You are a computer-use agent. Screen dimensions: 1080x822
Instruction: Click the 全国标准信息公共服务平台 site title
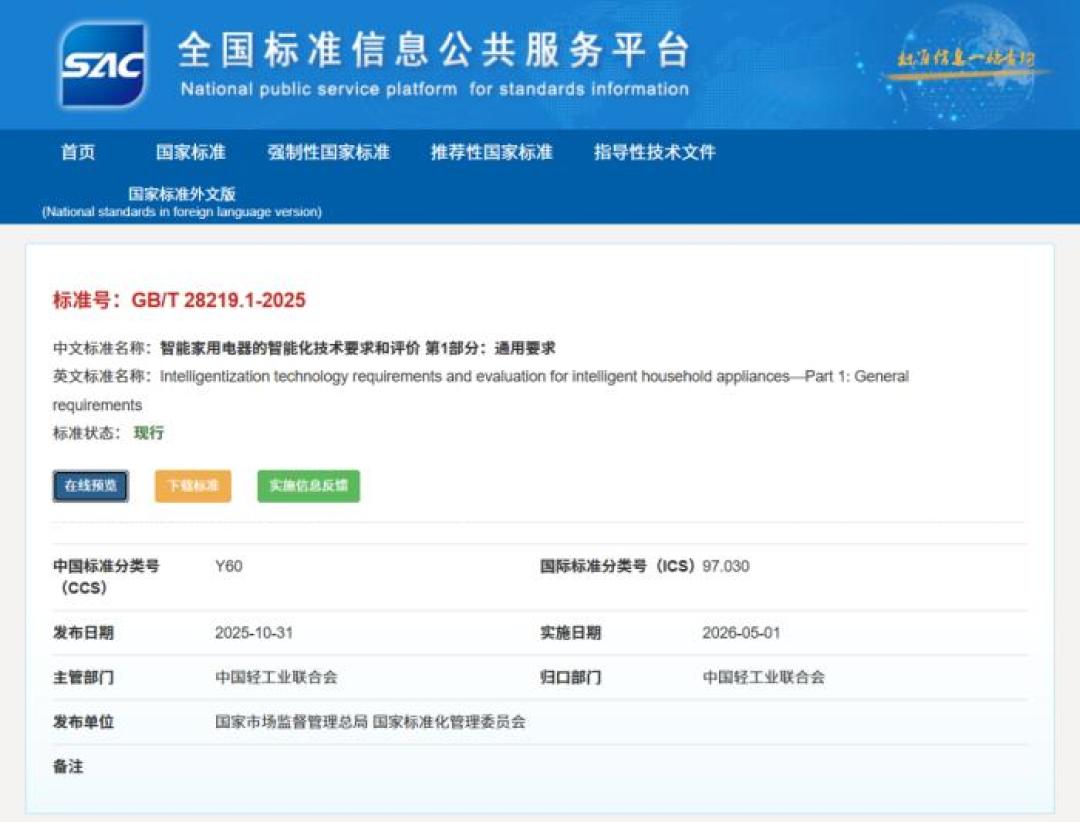coord(434,50)
